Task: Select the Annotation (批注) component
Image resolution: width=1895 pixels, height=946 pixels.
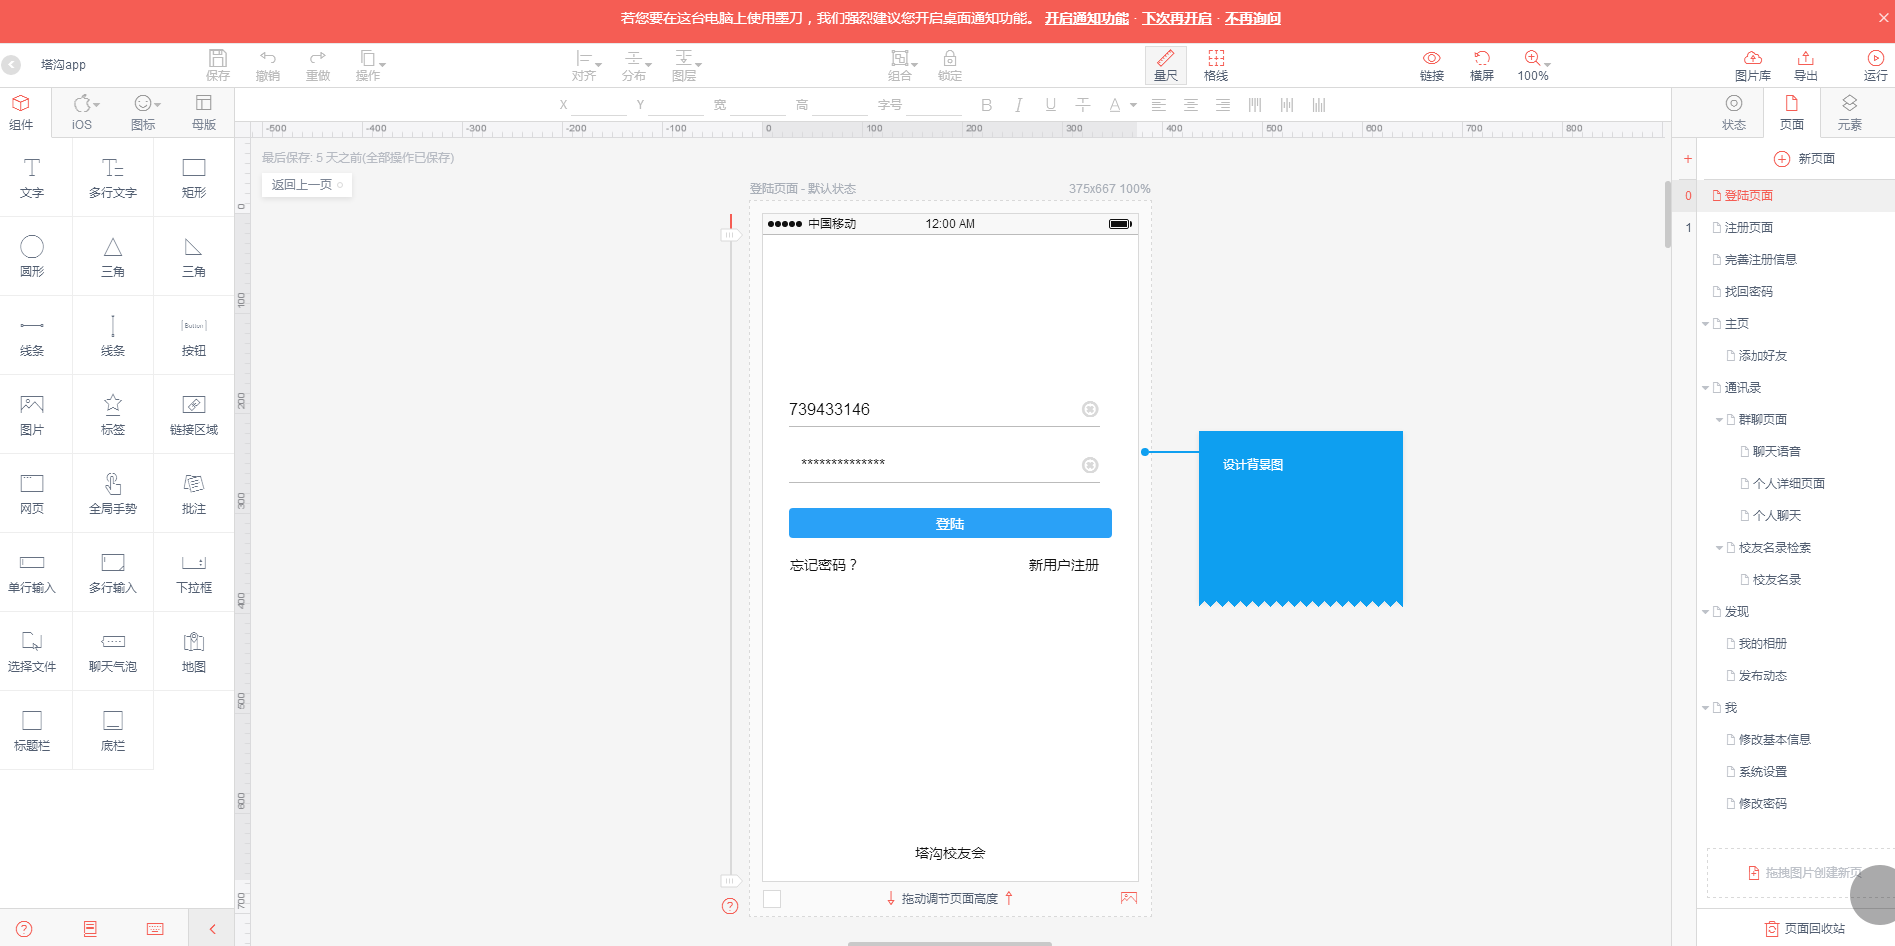Action: pyautogui.click(x=194, y=493)
